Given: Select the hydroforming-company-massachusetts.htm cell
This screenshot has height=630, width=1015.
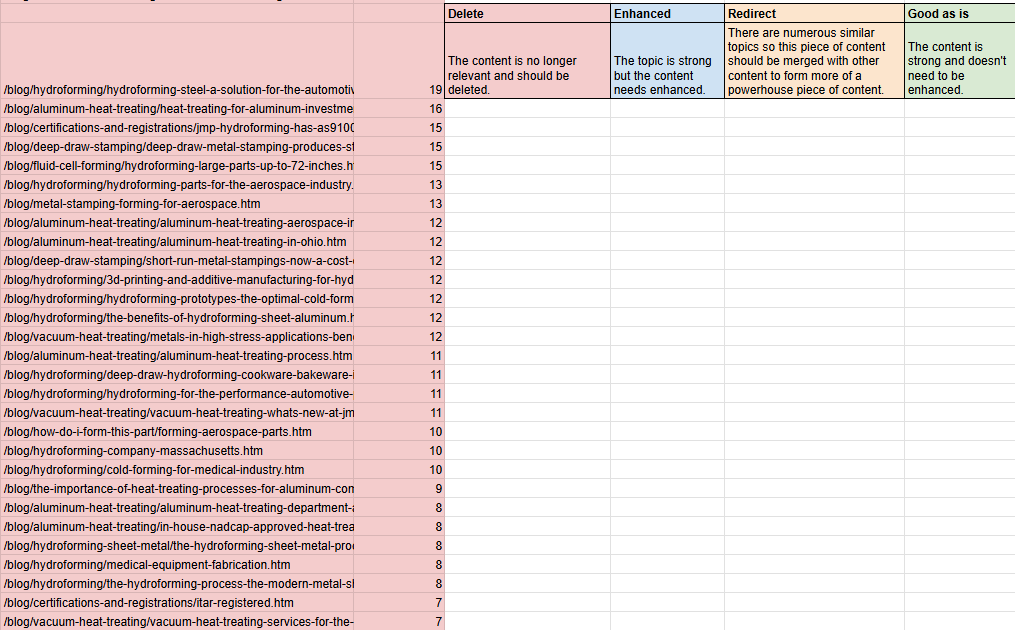Looking at the screenshot, I should coord(178,451).
